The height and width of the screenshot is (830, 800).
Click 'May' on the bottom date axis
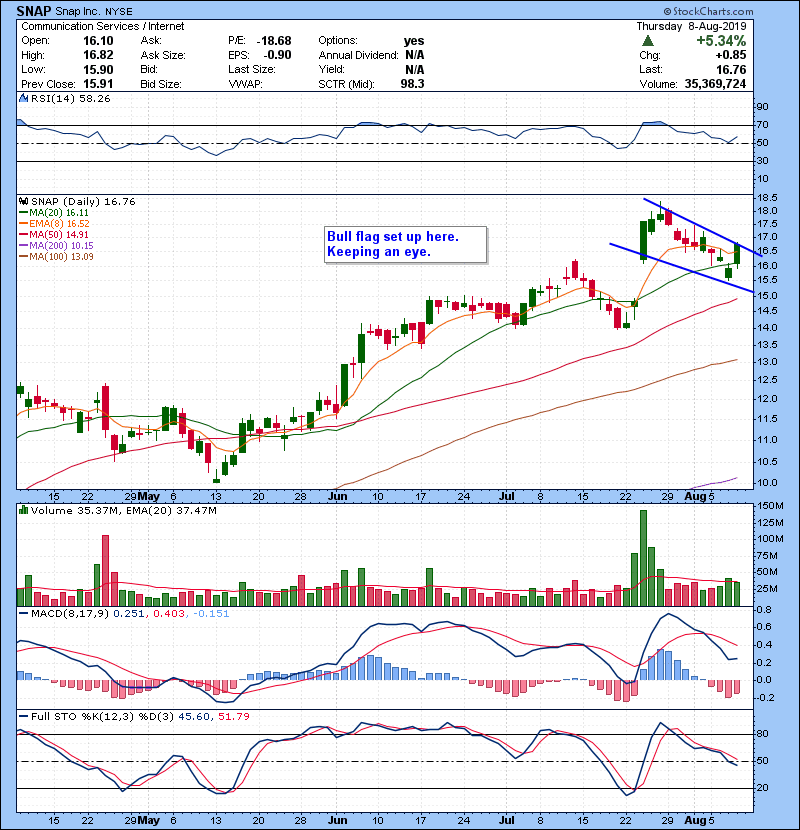(149, 820)
